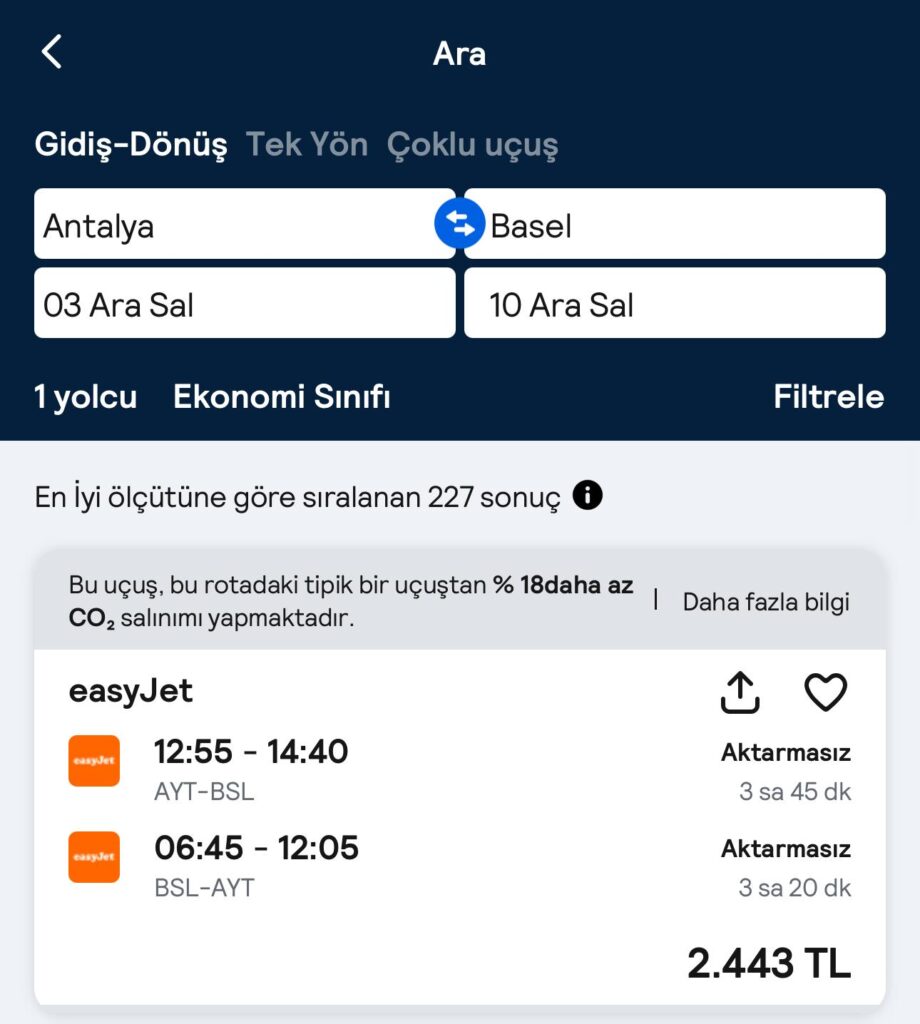The height and width of the screenshot is (1024, 920).
Task: Select the Gidiş-Dönüş trip type
Action: (131, 145)
